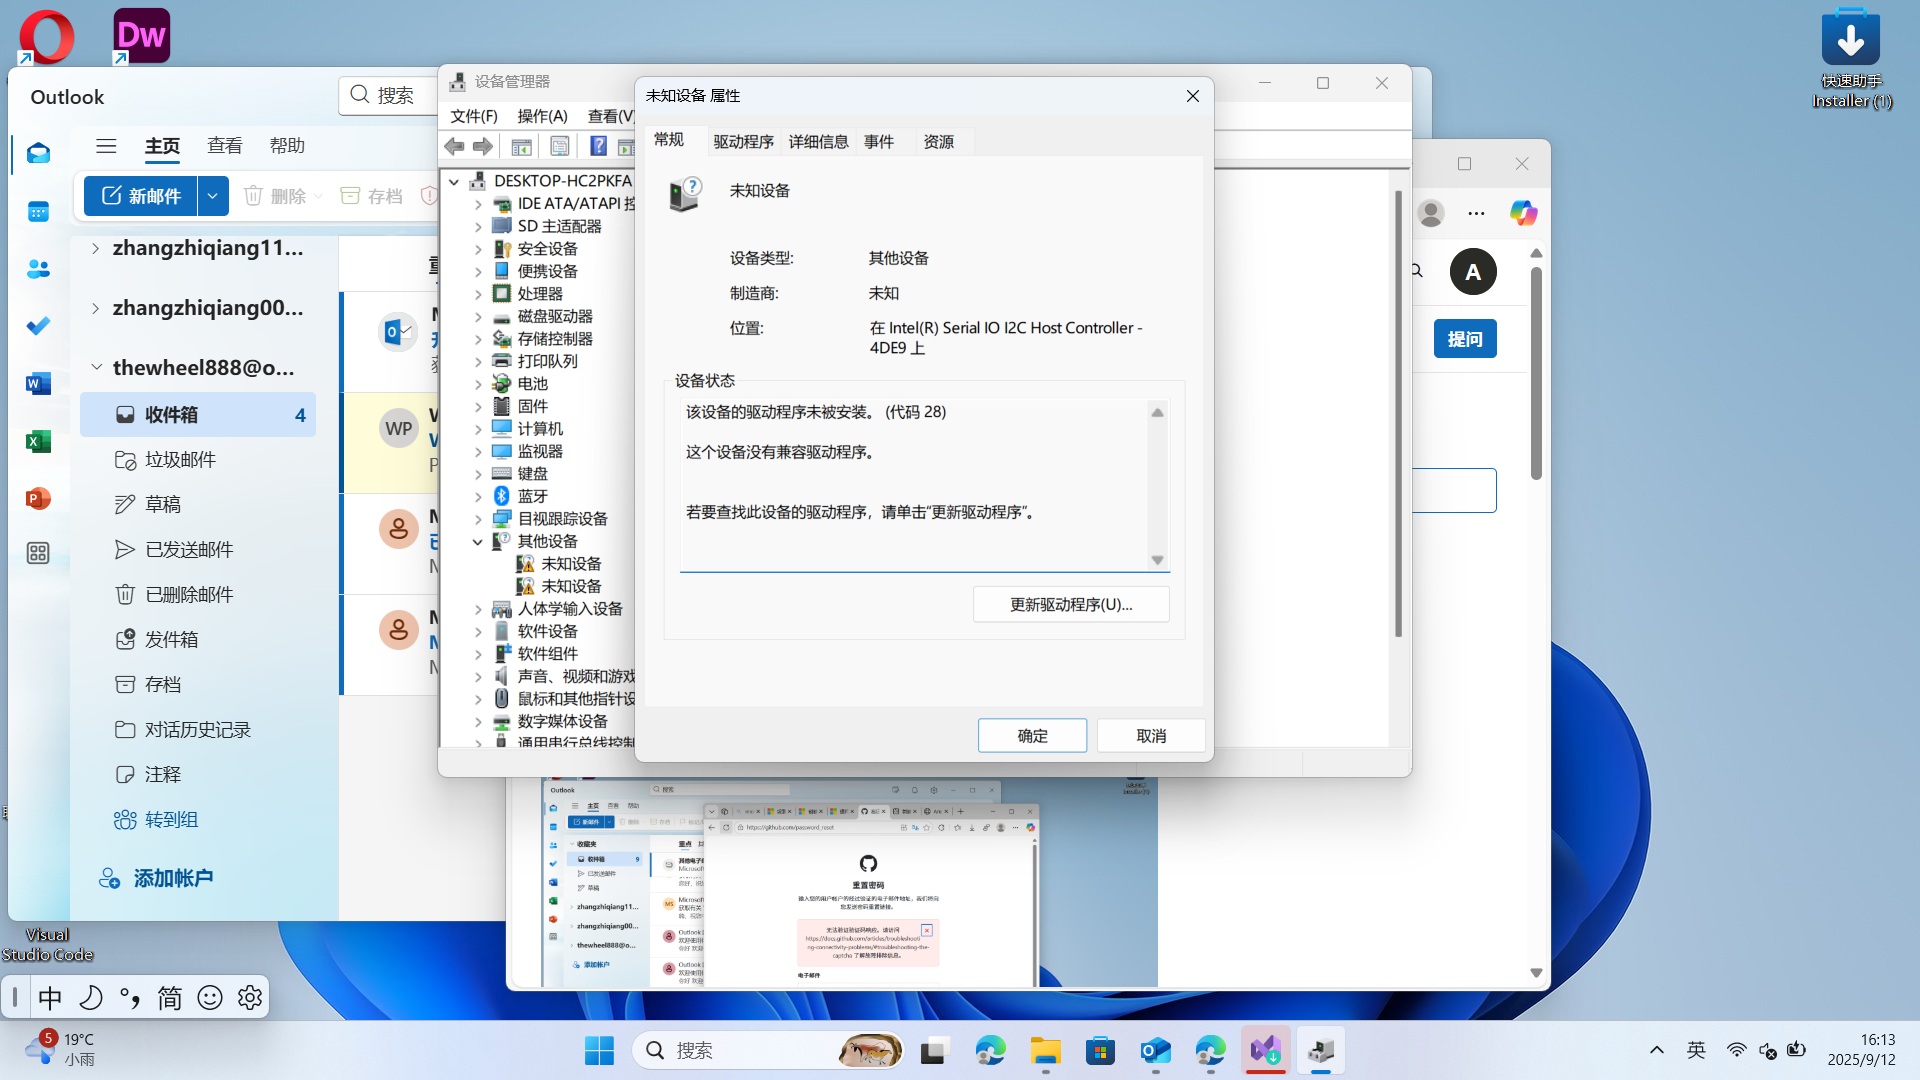The image size is (1920, 1080).
Task: Click the 更新驱动程序(U)... button
Action: [x=1070, y=604]
